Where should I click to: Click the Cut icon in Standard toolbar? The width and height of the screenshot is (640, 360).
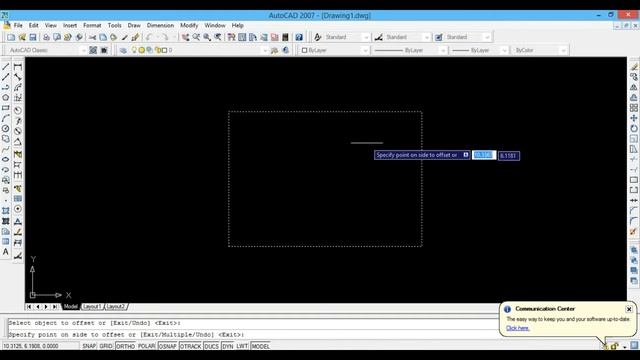[x=92, y=37]
